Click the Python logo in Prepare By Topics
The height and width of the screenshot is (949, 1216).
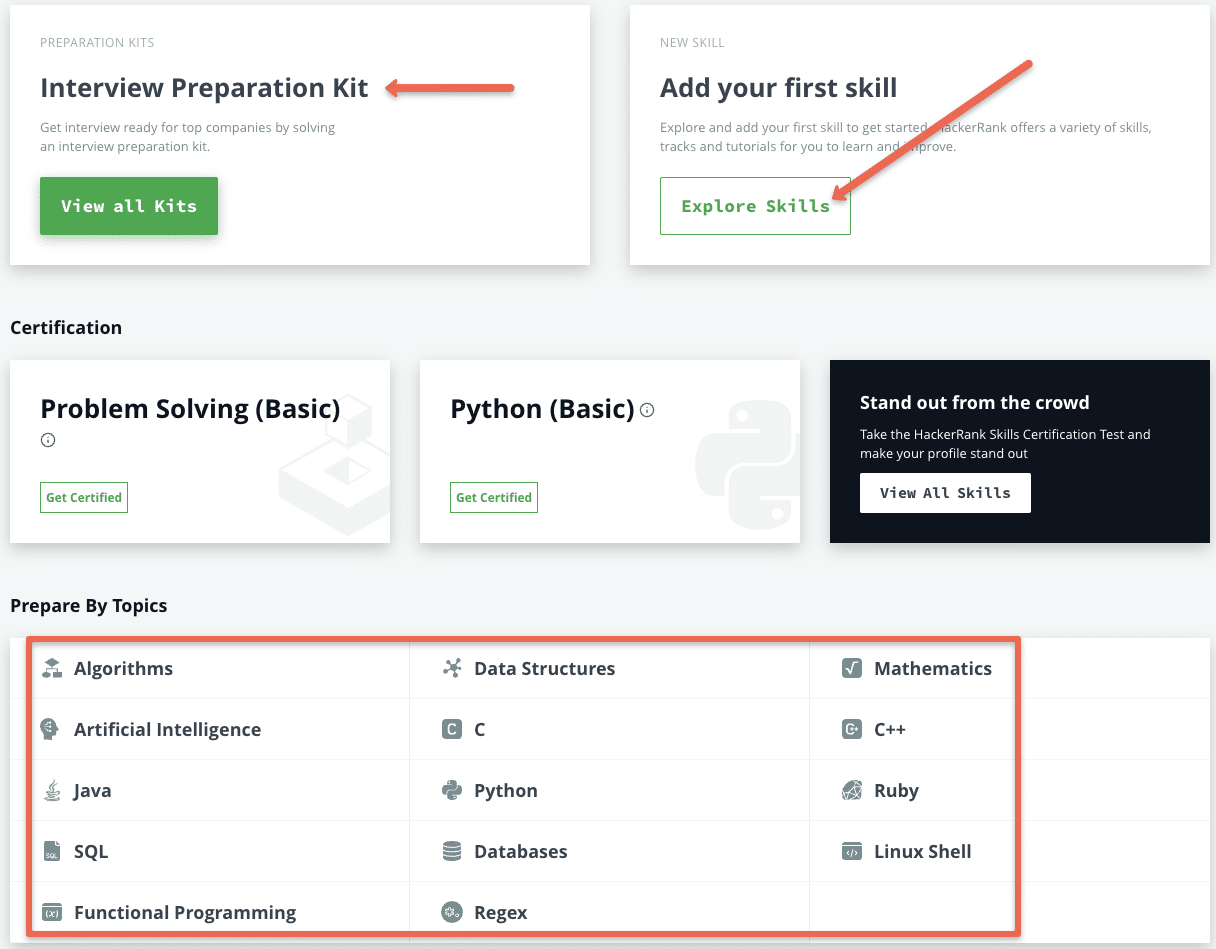pos(451,790)
